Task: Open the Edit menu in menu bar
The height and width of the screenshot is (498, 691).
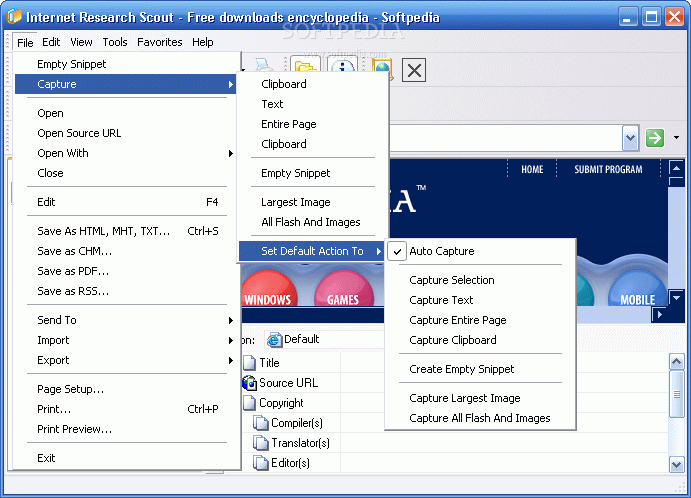Action: pyautogui.click(x=51, y=42)
